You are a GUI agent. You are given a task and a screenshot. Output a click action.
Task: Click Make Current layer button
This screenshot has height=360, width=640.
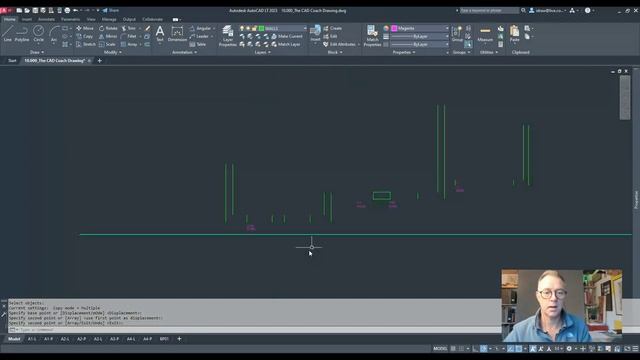tap(287, 36)
